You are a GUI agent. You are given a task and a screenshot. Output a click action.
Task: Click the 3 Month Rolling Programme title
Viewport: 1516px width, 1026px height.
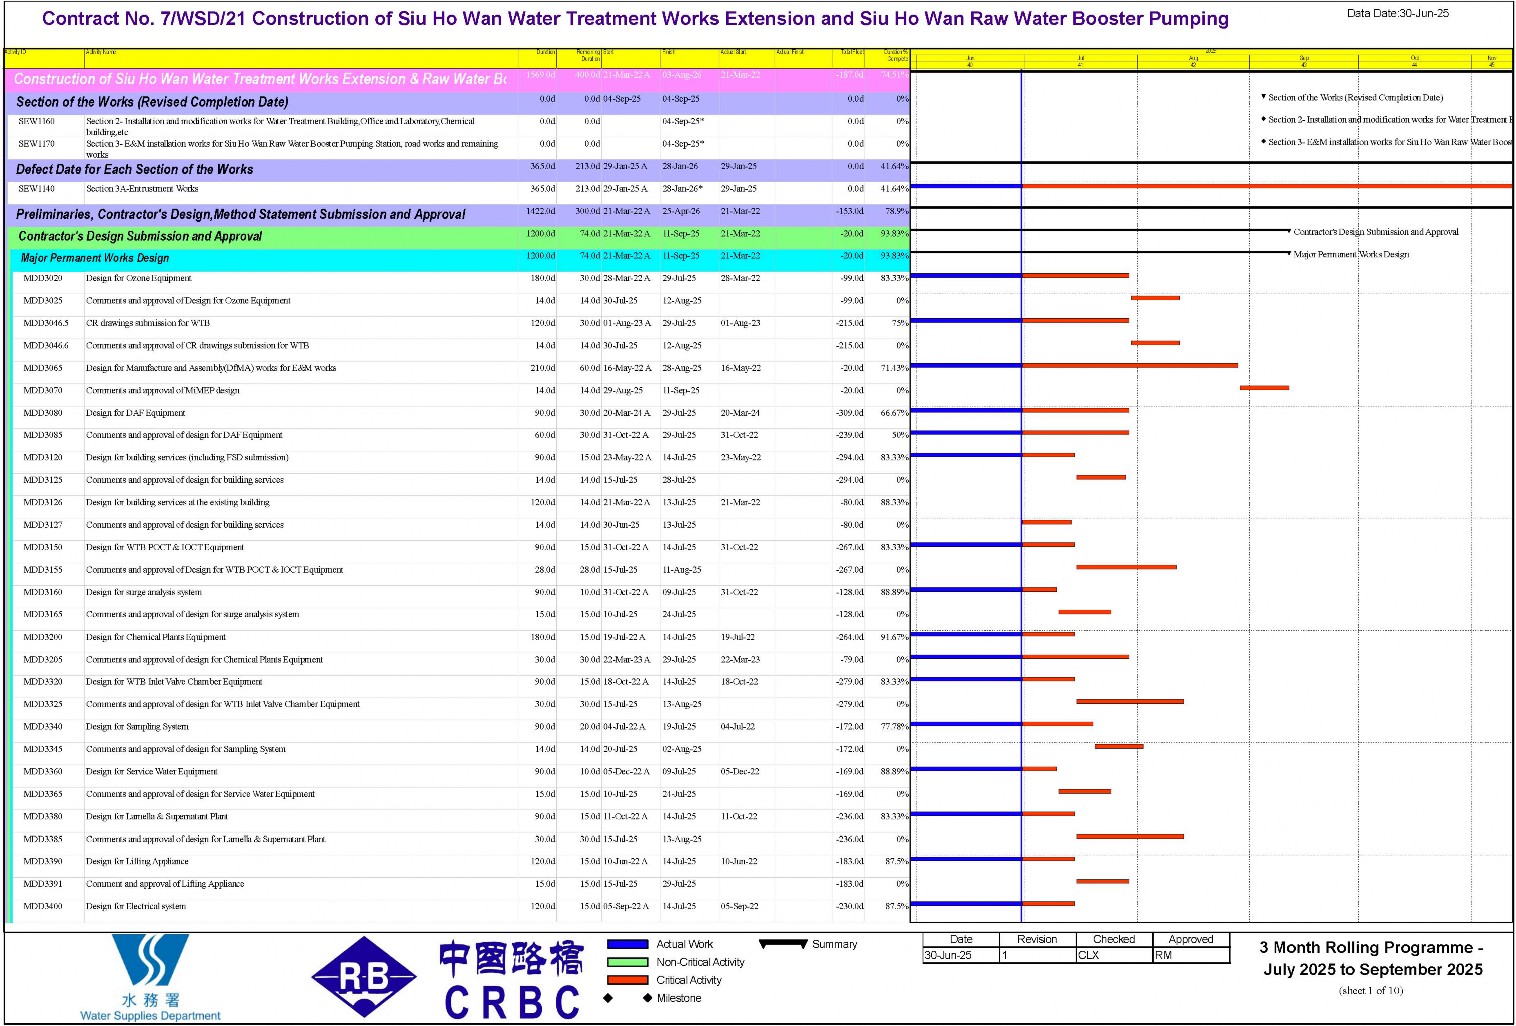(x=1372, y=958)
